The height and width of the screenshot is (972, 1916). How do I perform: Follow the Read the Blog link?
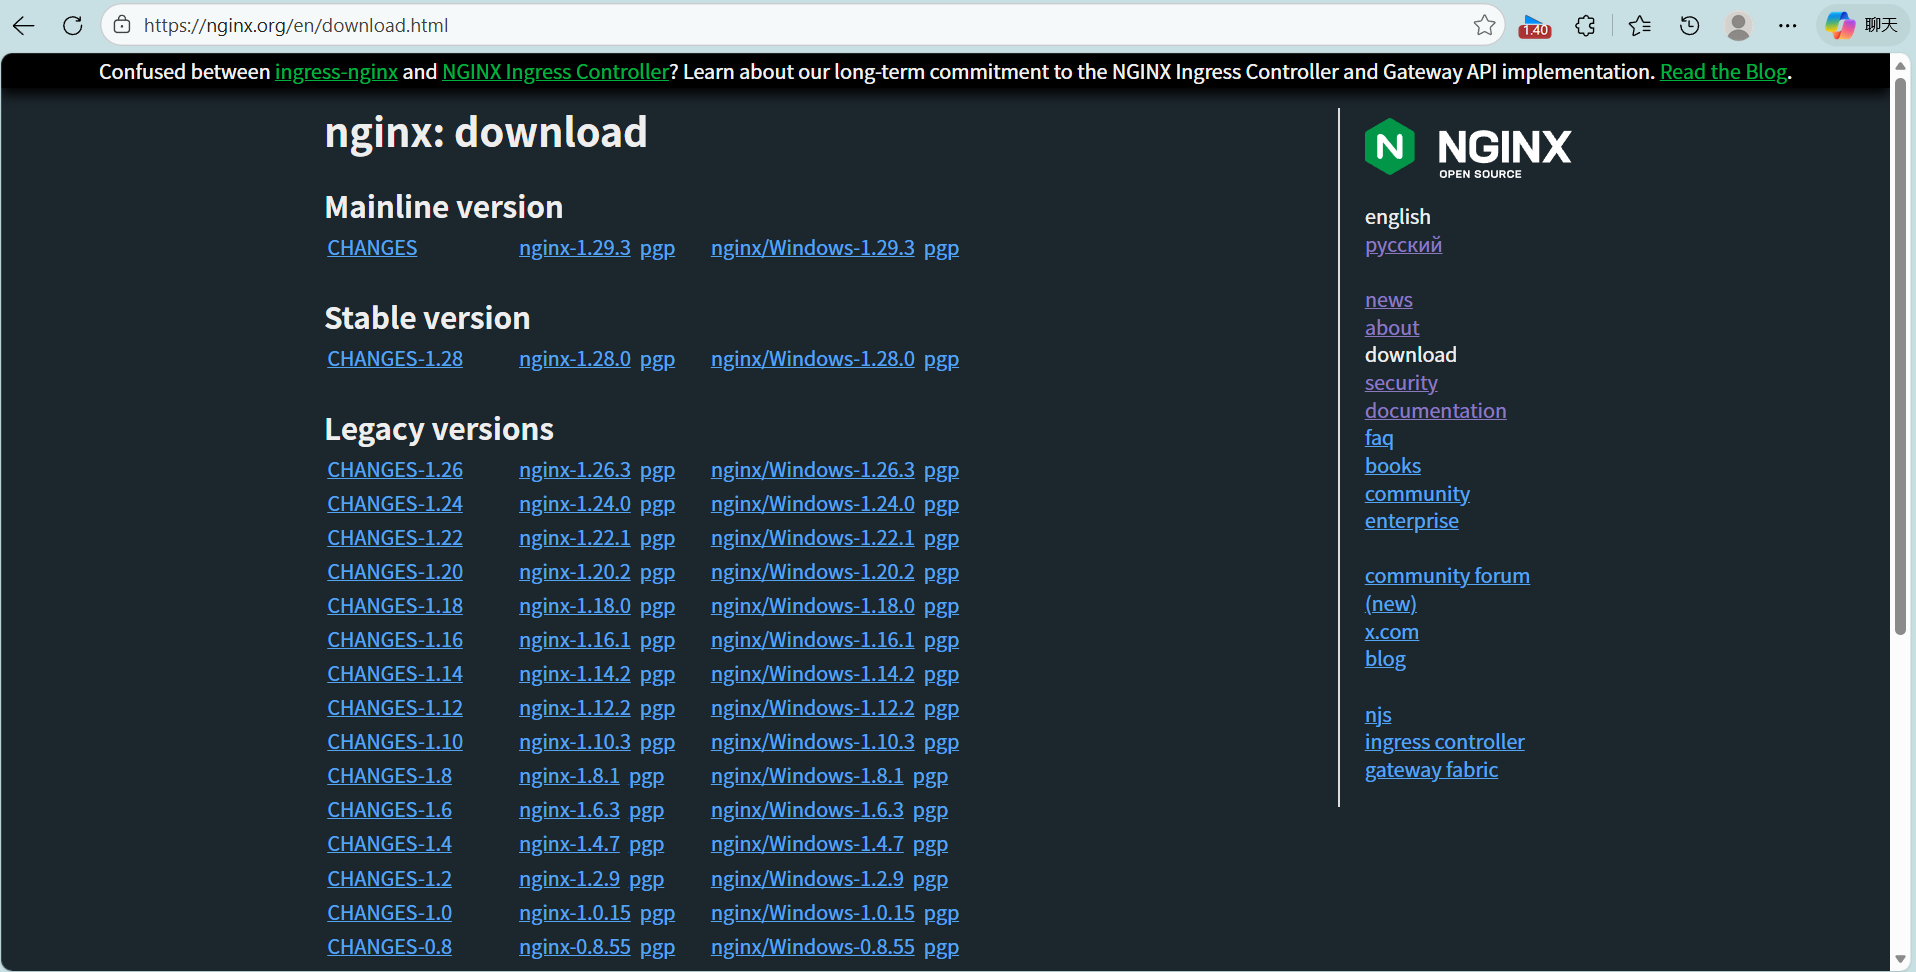[x=1723, y=72]
